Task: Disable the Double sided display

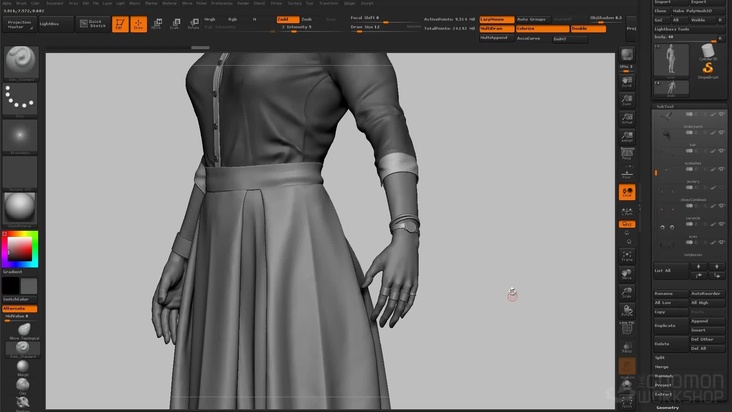Action: [587, 29]
